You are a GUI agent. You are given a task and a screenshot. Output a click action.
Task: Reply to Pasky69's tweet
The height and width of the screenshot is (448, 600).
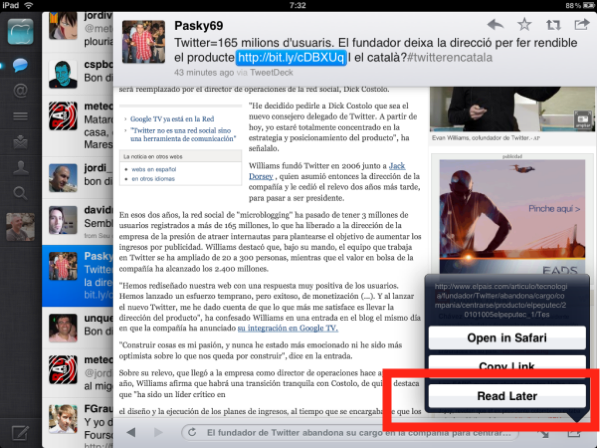coord(495,25)
